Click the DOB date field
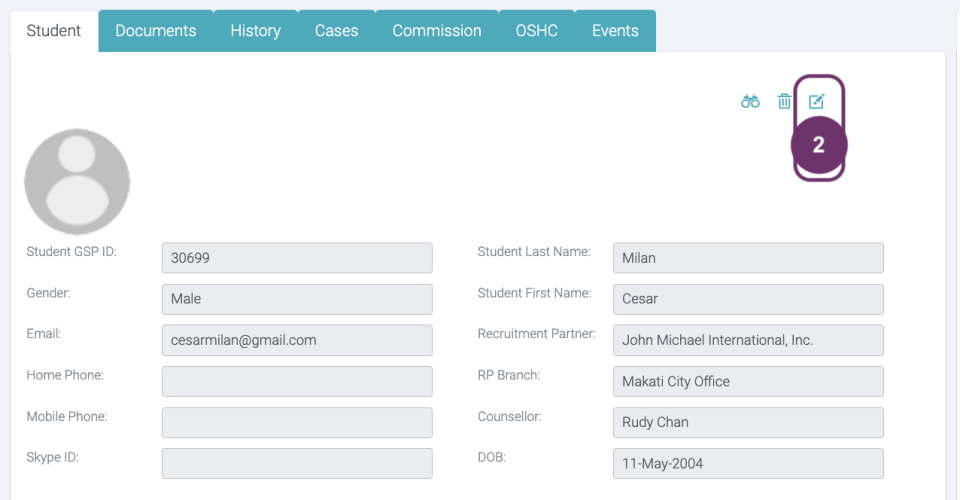Viewport: 960px width, 500px height. tap(748, 463)
